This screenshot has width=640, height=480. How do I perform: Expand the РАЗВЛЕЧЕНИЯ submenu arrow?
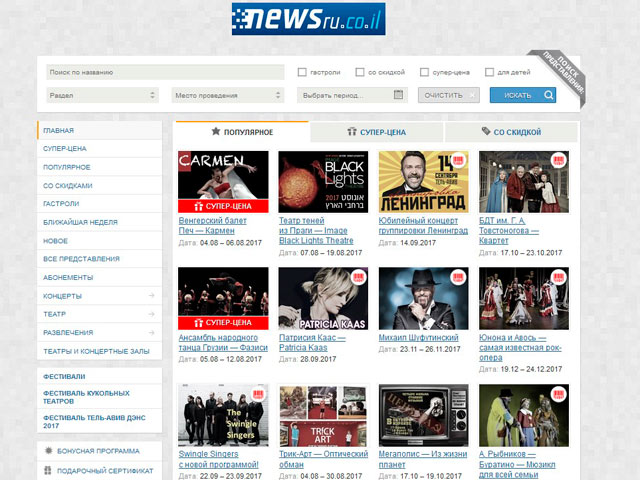[151, 332]
